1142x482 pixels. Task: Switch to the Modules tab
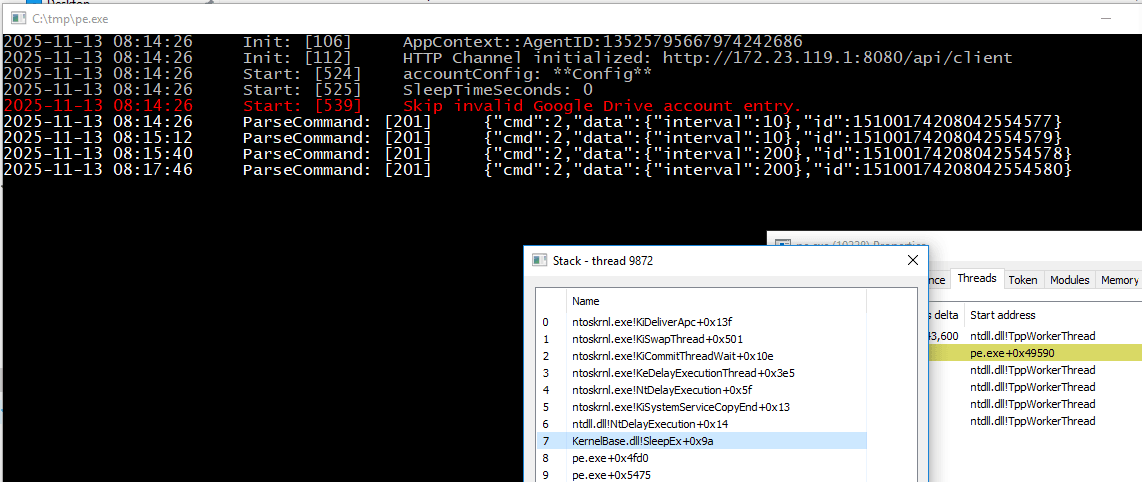click(1069, 280)
